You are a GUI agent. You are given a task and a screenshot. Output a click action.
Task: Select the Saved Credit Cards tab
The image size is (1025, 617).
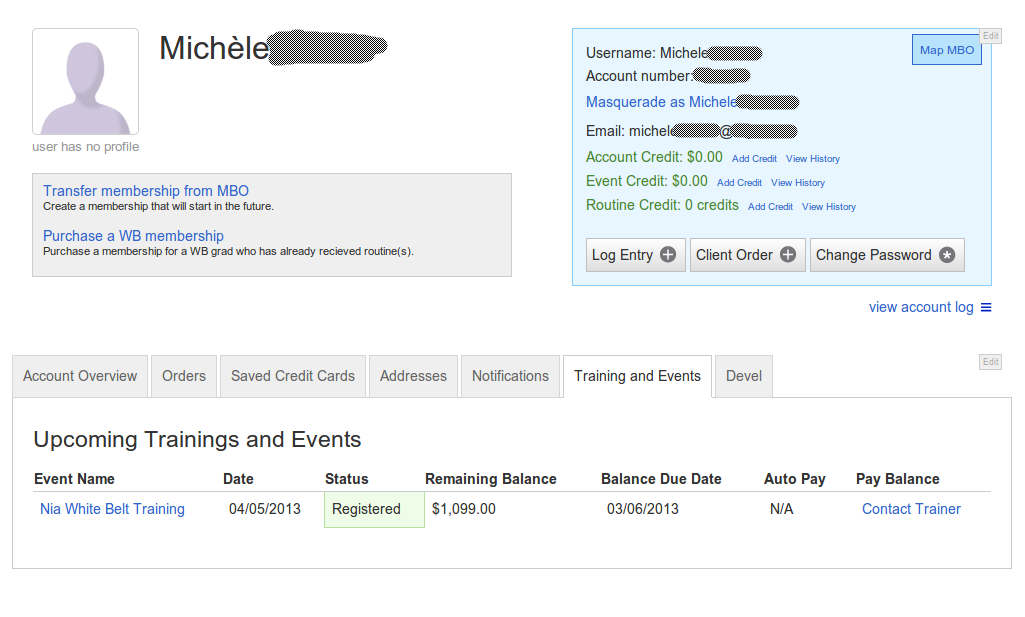tap(293, 376)
